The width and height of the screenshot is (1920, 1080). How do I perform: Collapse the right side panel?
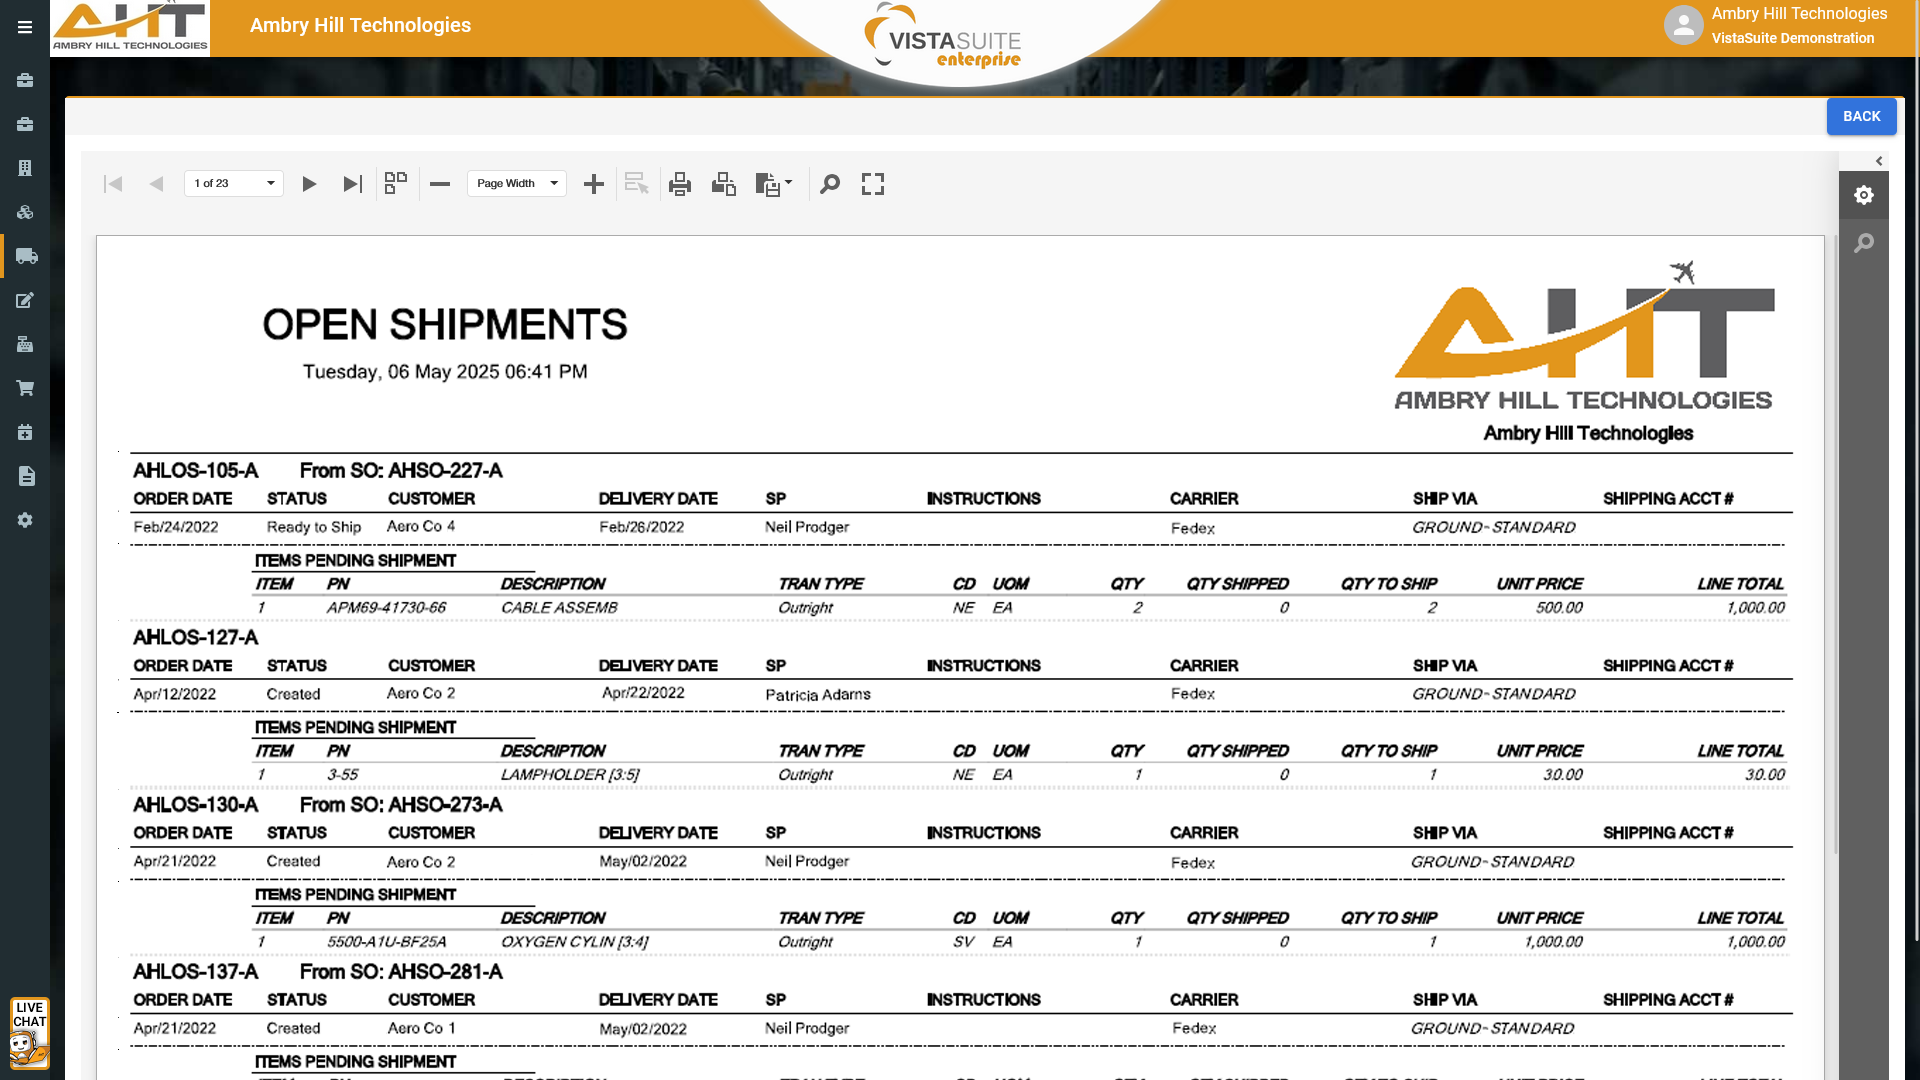point(1879,161)
